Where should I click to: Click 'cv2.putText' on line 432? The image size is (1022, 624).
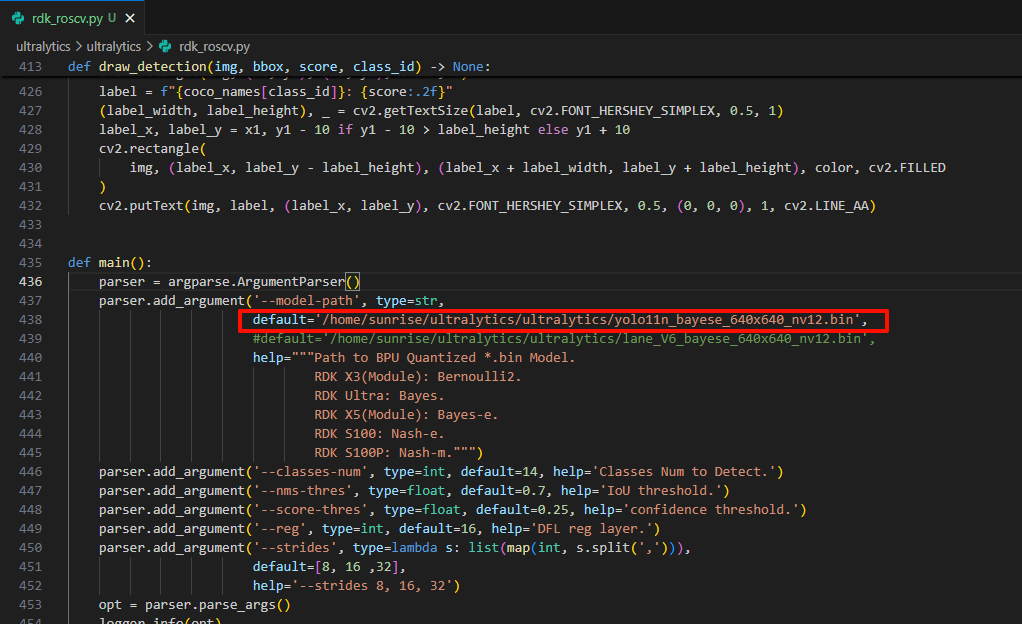coord(141,206)
